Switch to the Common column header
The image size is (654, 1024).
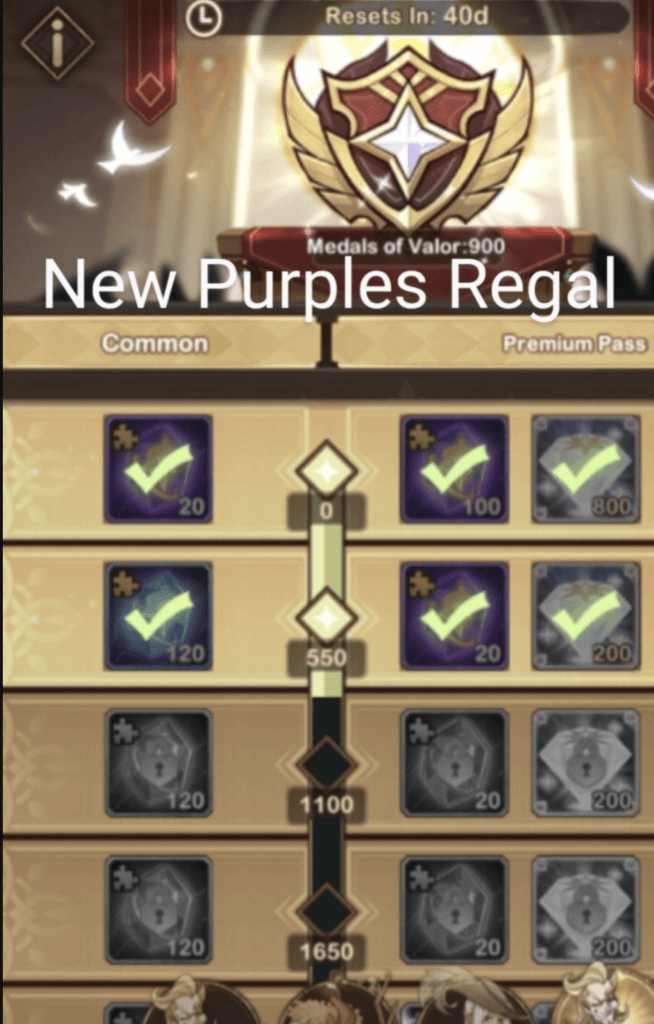(155, 344)
